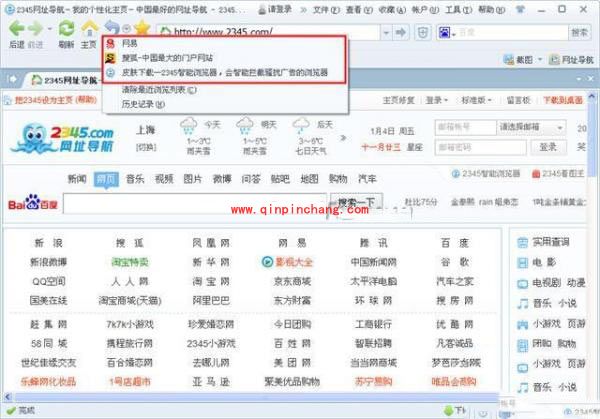The width and height of the screenshot is (600, 419).
Task: Click the green Back arrow button
Action: (16, 27)
